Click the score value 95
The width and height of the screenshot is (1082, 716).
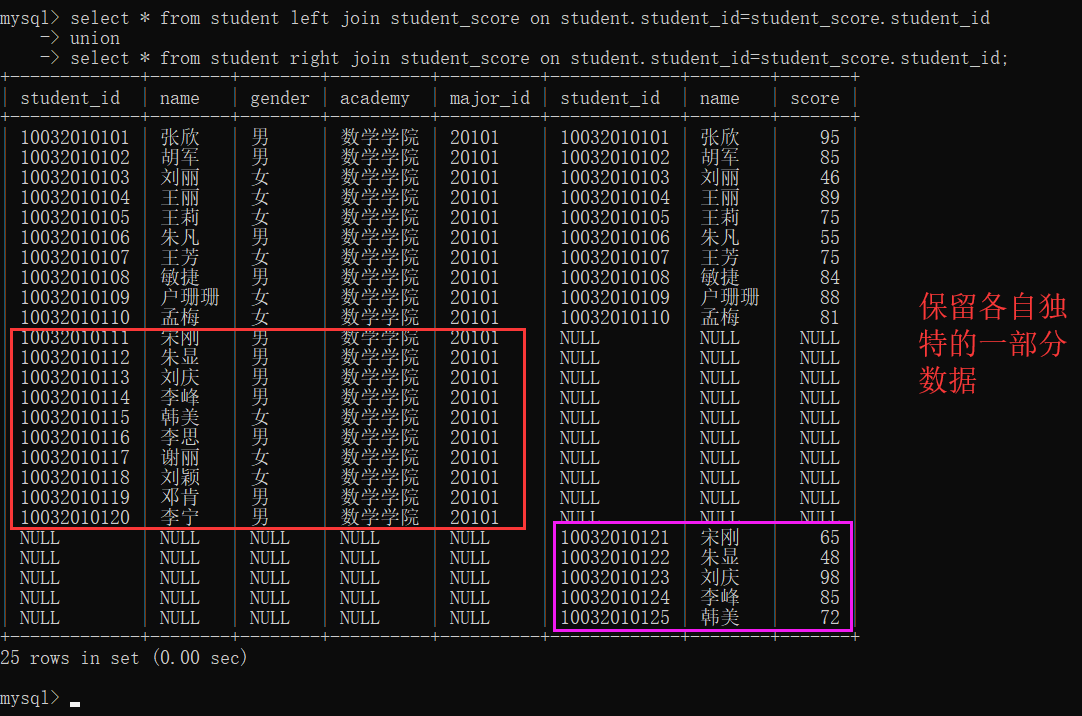(829, 137)
